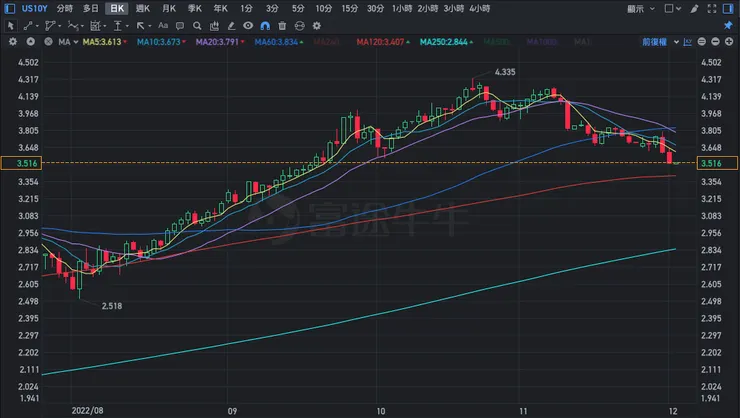The width and height of the screenshot is (740, 418).
Task: Toggle the blue magnet snap mode
Action: click(x=265, y=26)
